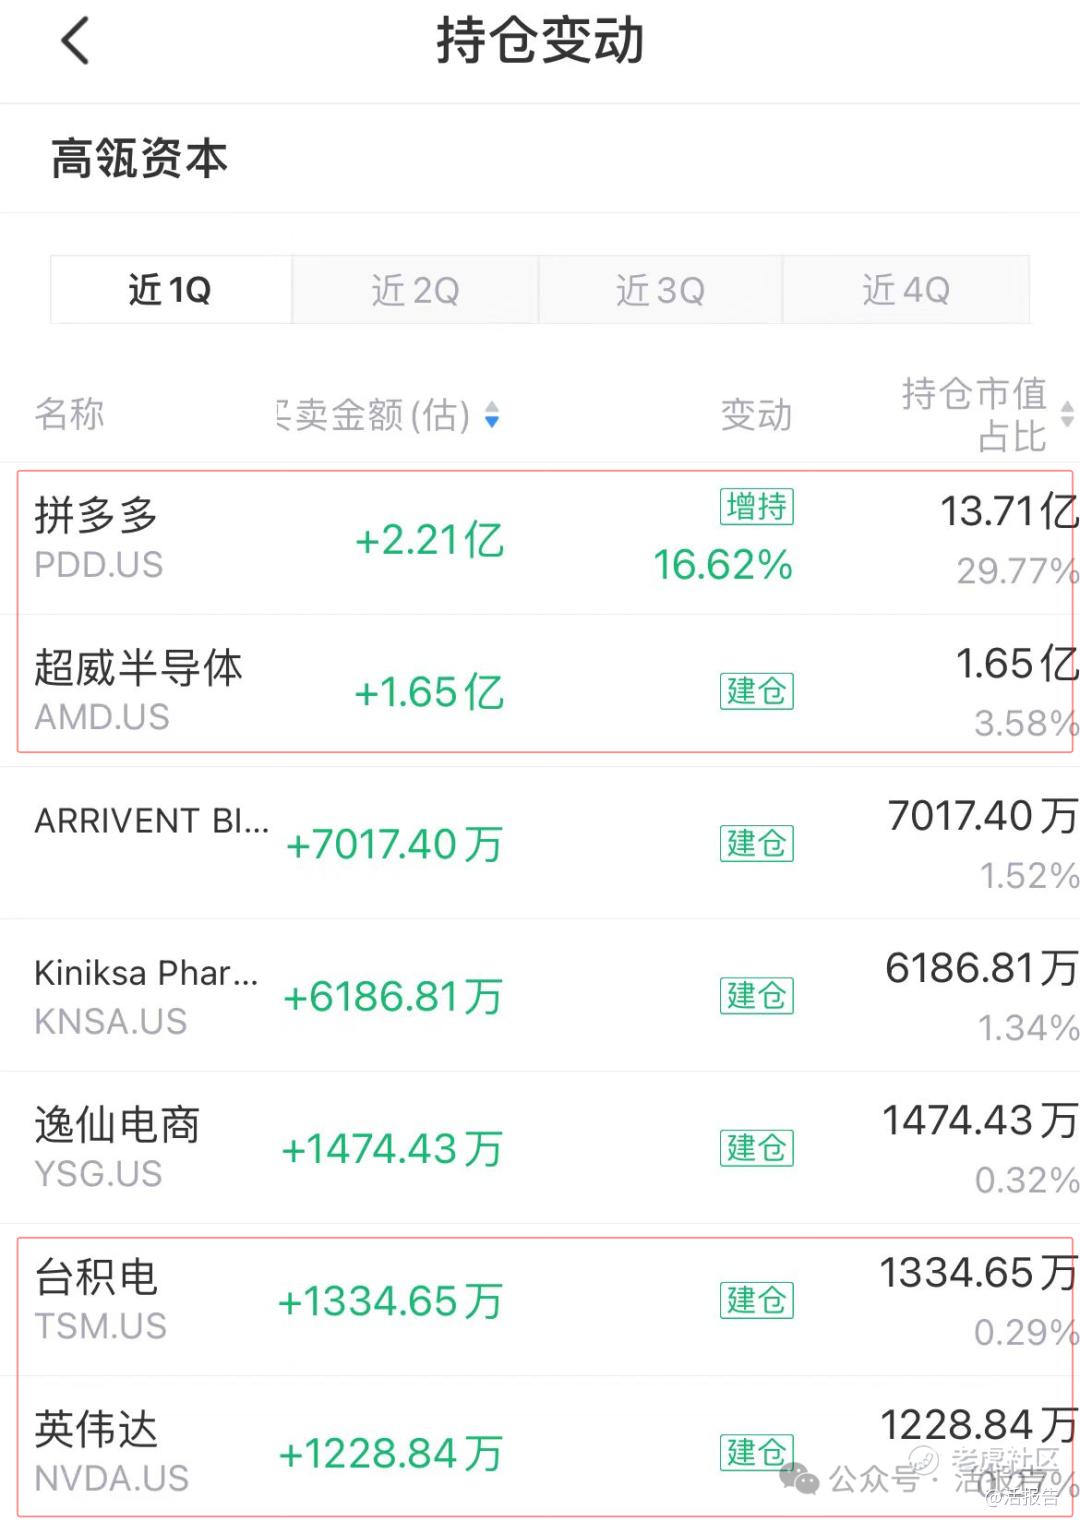Sort by holding value ratio arrow
This screenshot has height=1522, width=1080.
pyautogui.click(x=1067, y=414)
